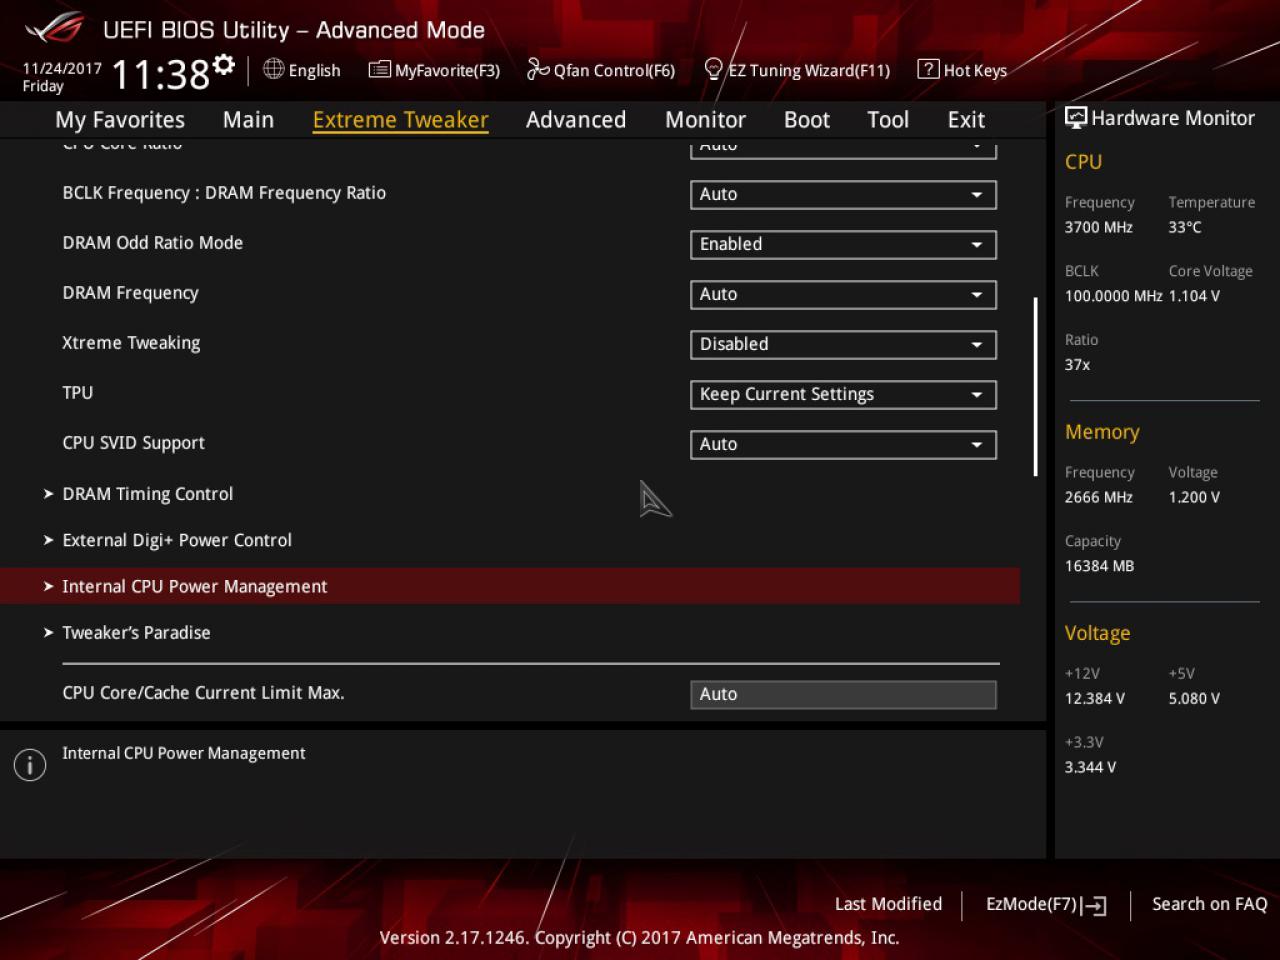Click the EzMode exit arrow icon
Image resolution: width=1280 pixels, height=960 pixels.
(x=1094, y=906)
